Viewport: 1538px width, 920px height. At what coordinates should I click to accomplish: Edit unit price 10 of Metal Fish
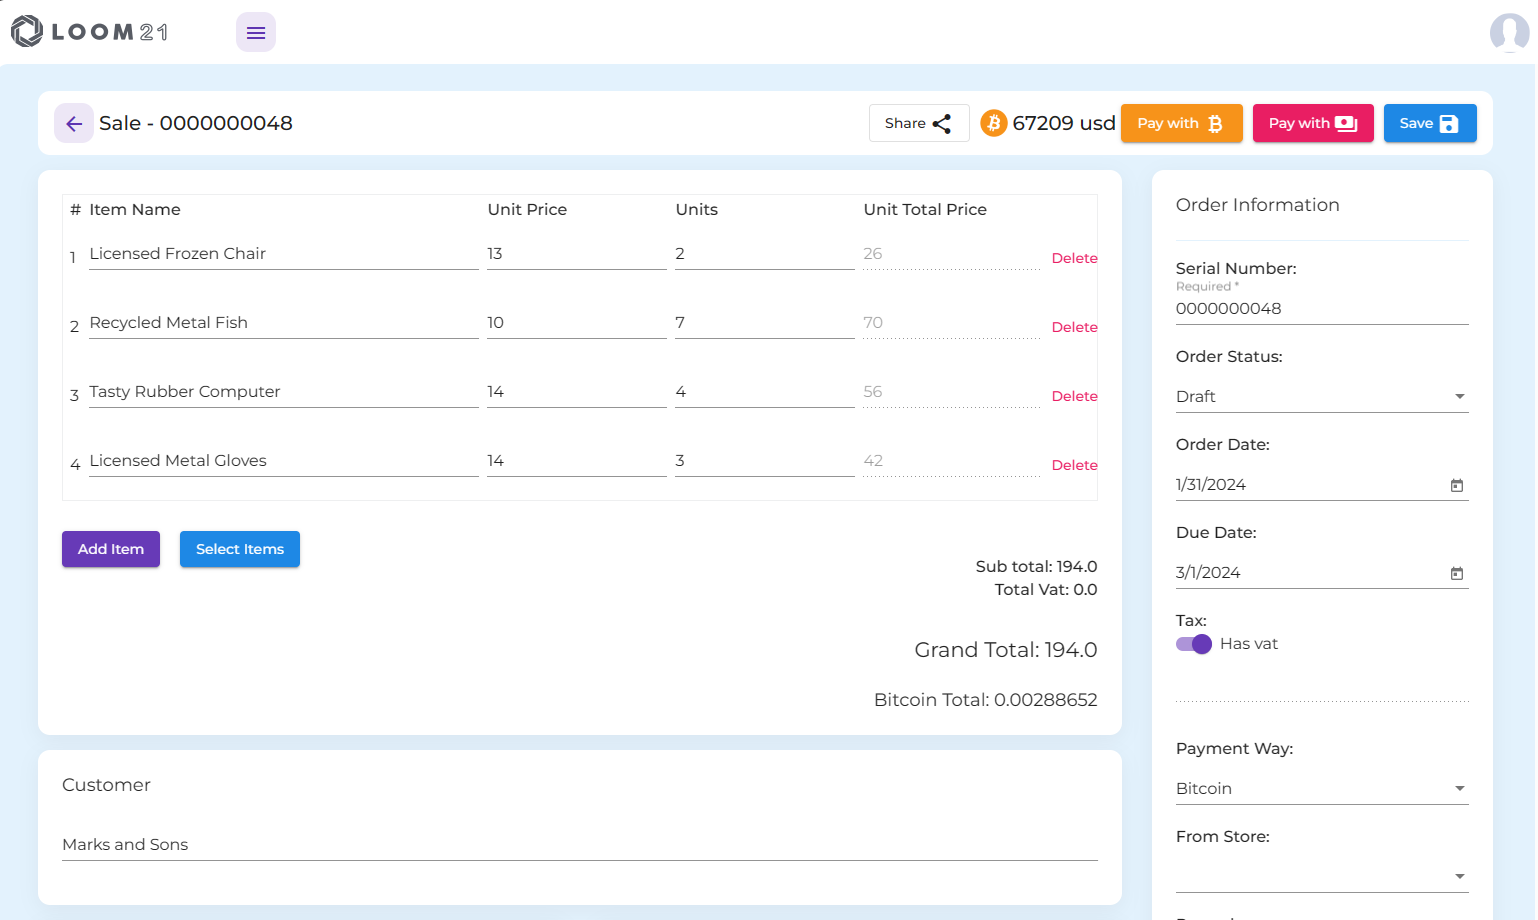577,323
